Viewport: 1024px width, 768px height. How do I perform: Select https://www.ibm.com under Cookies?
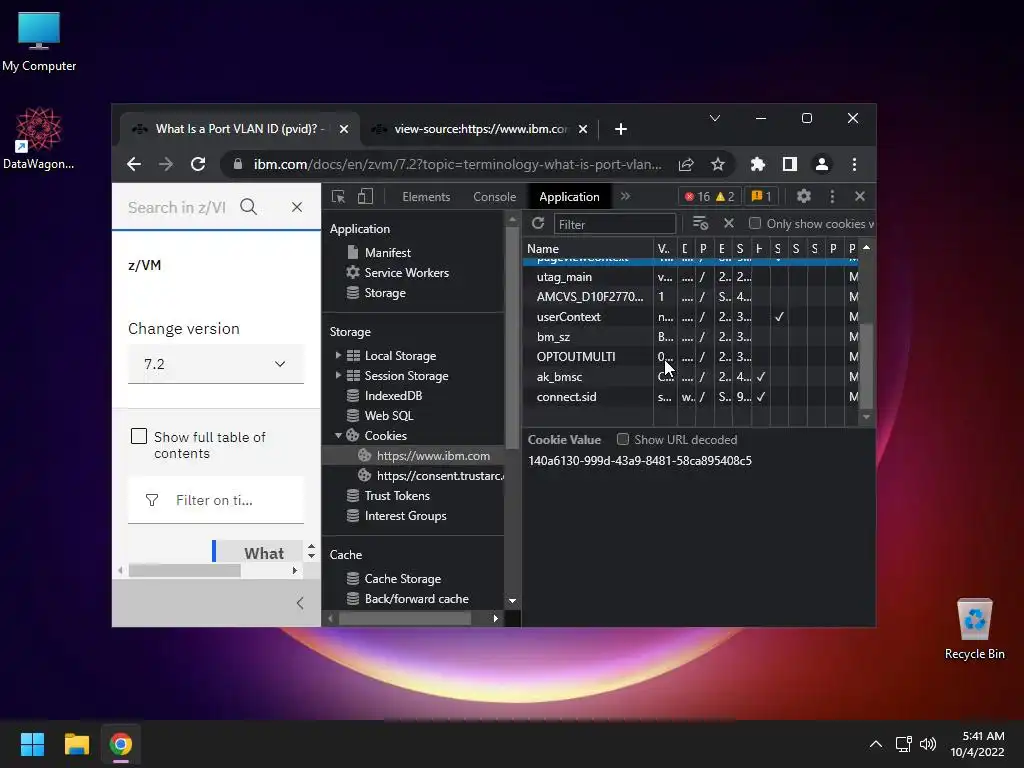click(433, 456)
